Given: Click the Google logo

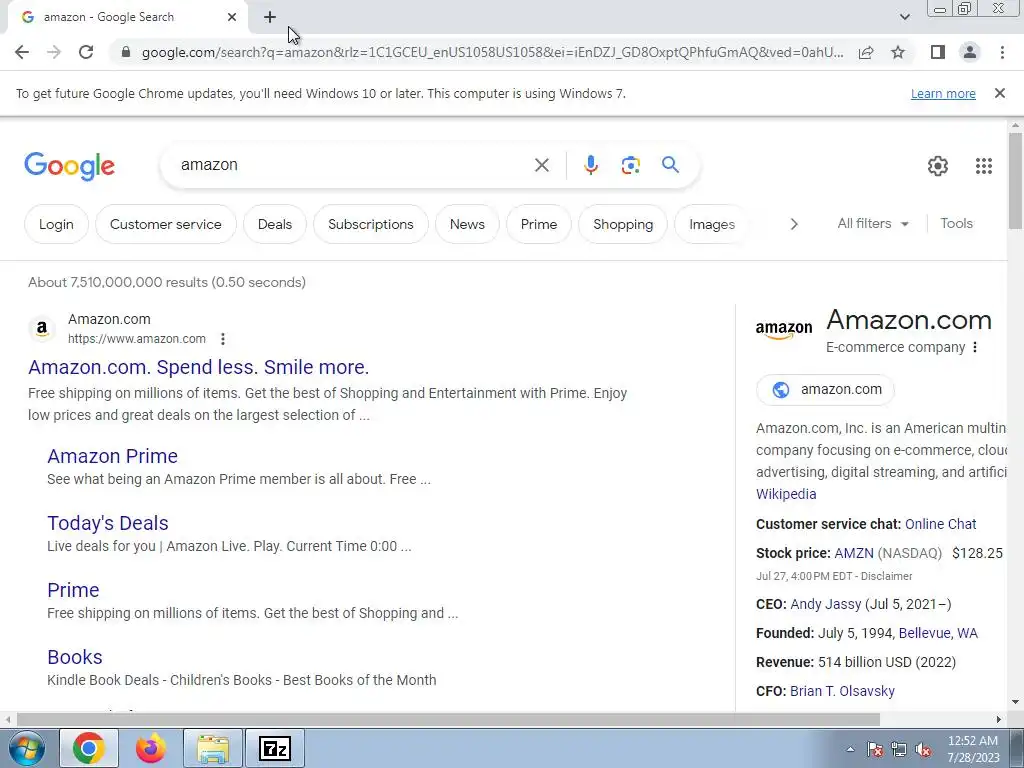Looking at the screenshot, I should 69,166.
